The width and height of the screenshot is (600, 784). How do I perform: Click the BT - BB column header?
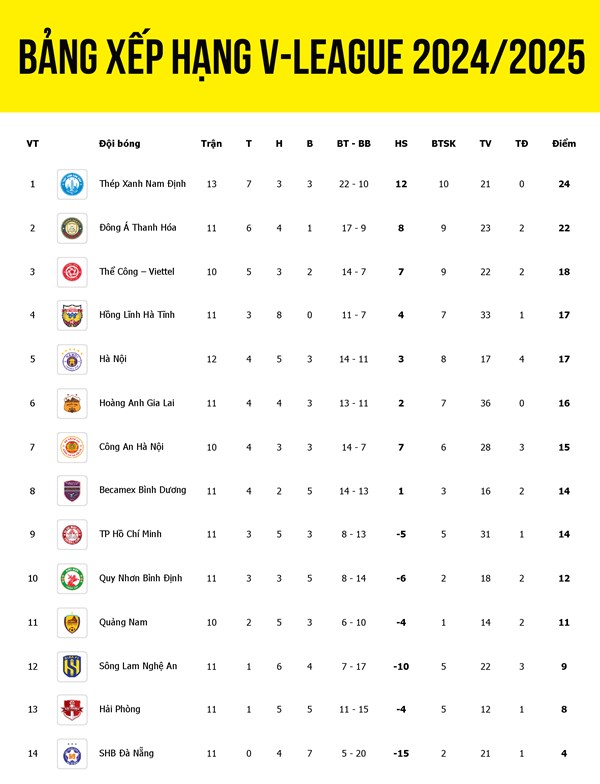[x=353, y=144]
